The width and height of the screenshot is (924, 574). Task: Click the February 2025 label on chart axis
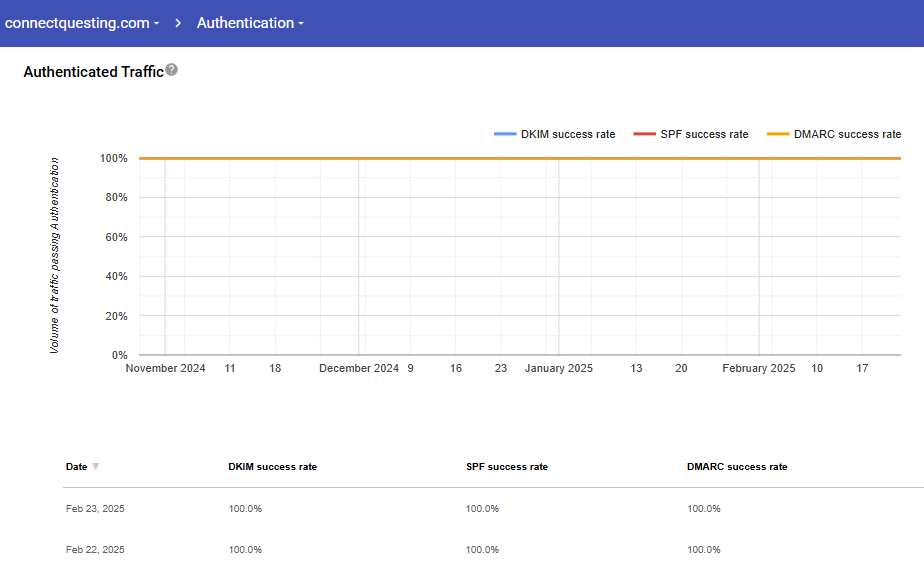[759, 368]
